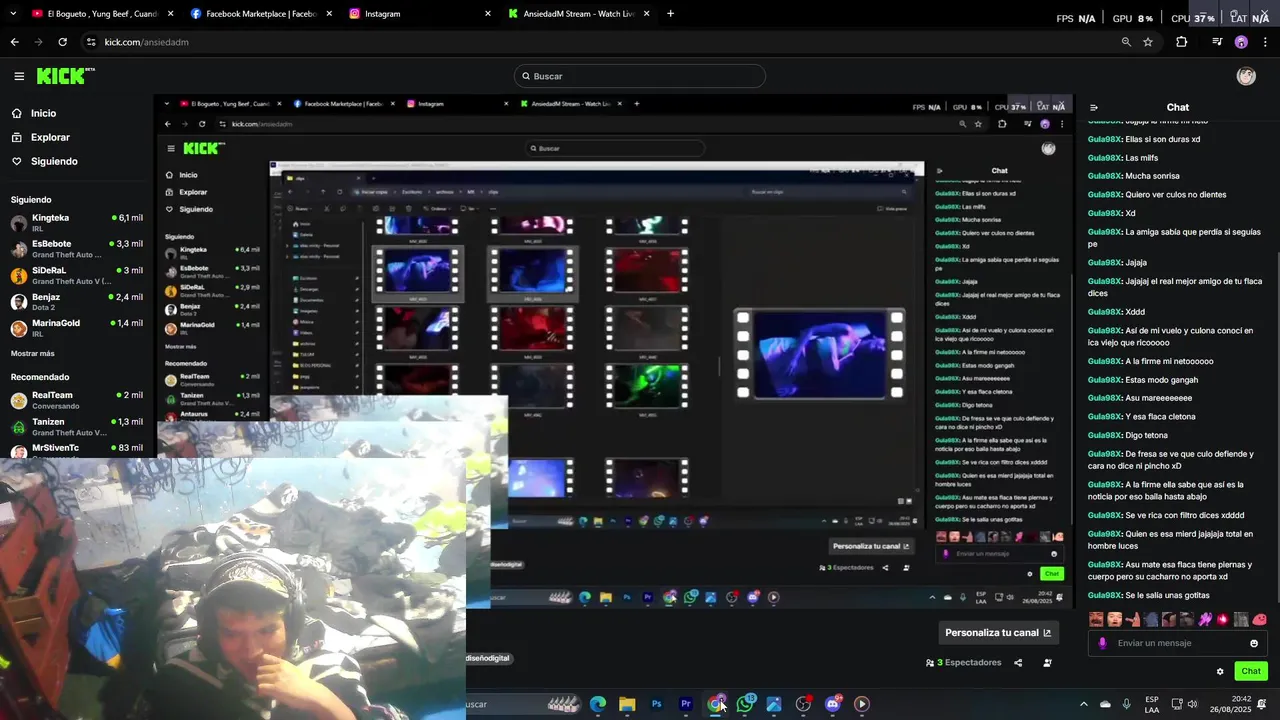Open Photoshop from the taskbar
Image resolution: width=1280 pixels, height=720 pixels.
click(x=656, y=704)
